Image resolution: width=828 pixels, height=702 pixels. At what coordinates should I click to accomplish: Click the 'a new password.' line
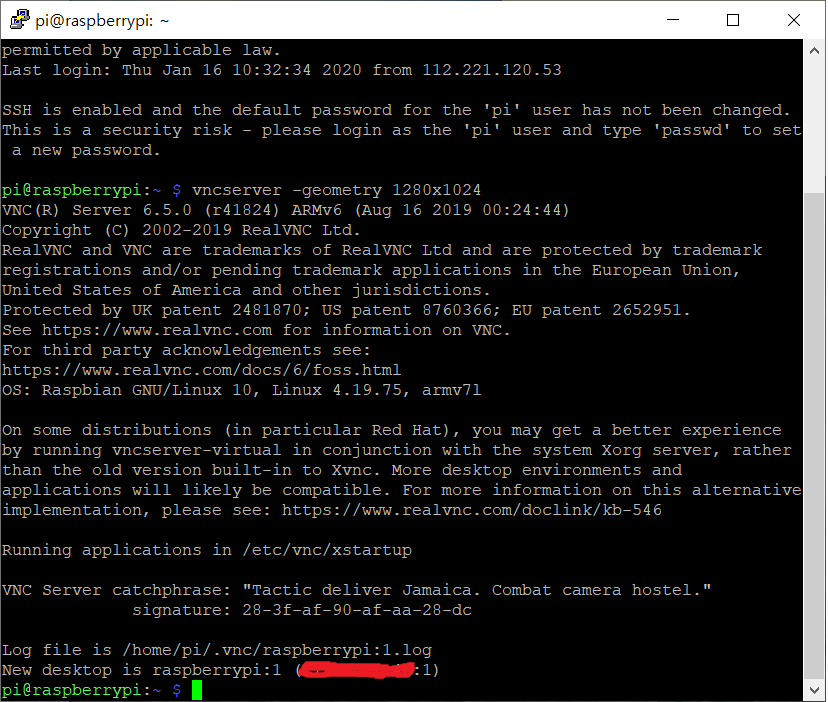(86, 150)
